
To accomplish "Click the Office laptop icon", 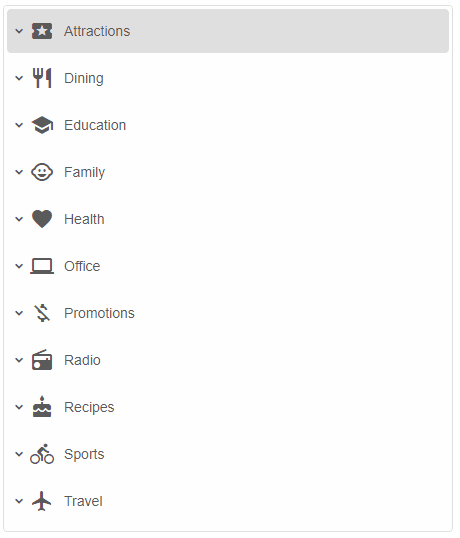I will [42, 266].
